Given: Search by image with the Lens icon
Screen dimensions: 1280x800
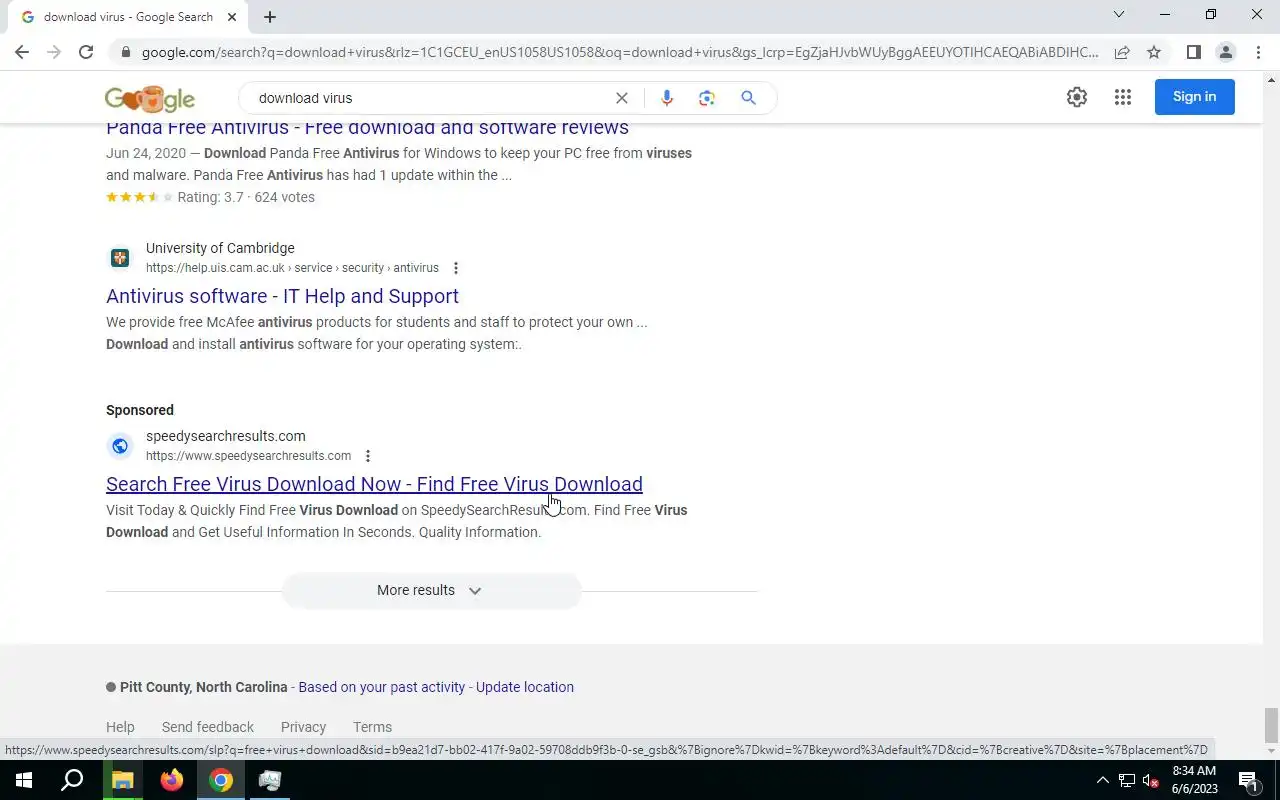Looking at the screenshot, I should [707, 98].
